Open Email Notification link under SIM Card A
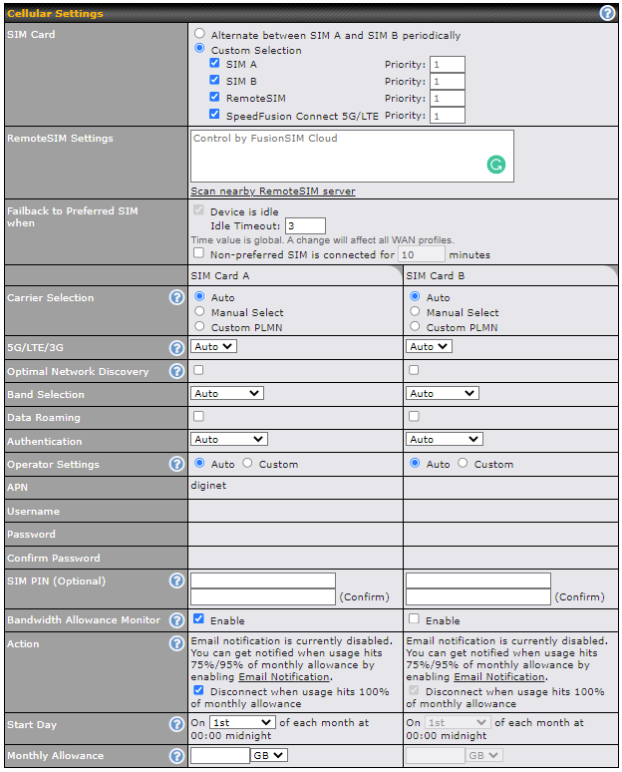 [284, 677]
